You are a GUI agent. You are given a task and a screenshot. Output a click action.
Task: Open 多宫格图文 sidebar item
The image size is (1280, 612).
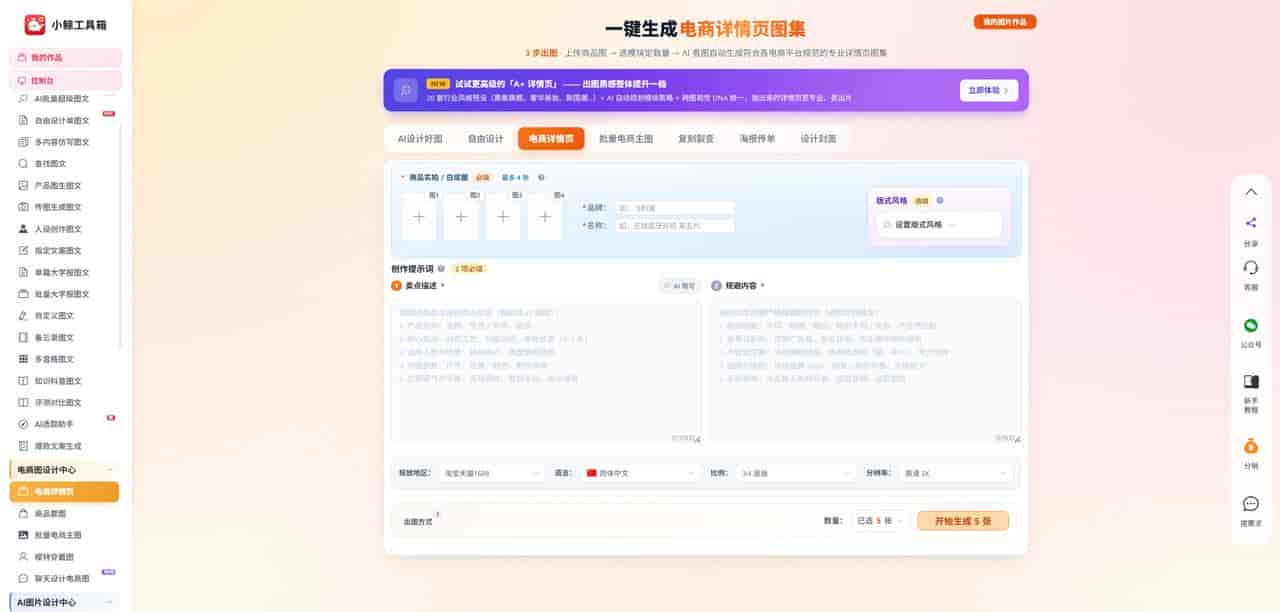click(x=64, y=359)
